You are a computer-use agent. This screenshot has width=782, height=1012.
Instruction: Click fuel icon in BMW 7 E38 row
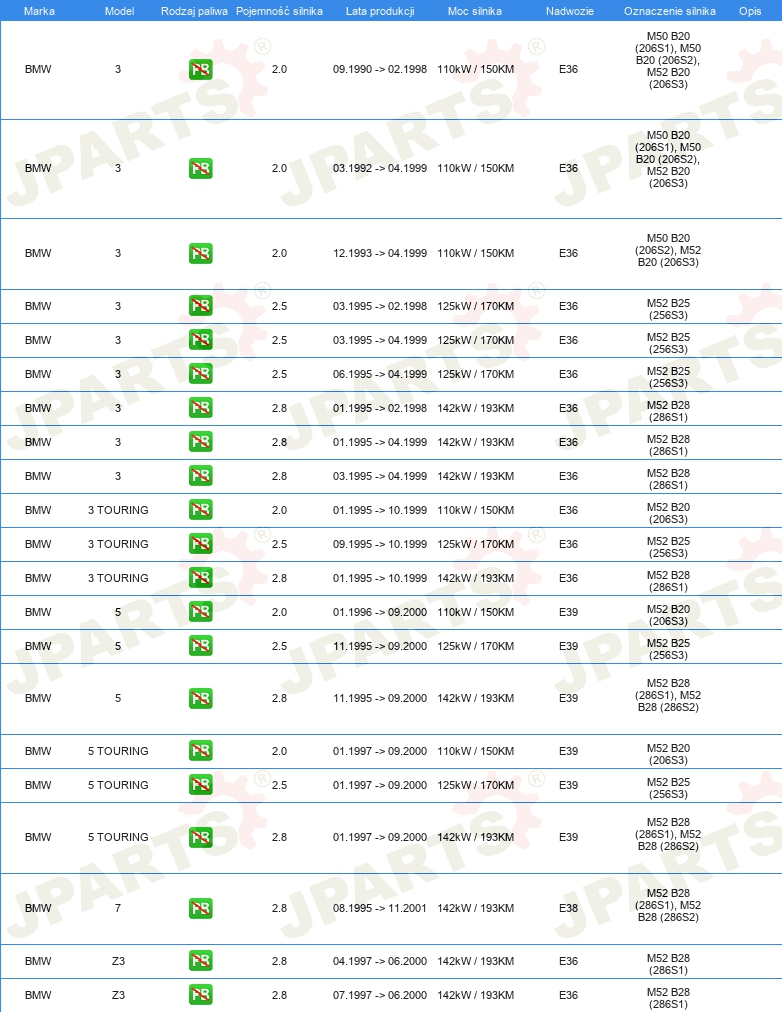[x=201, y=908]
